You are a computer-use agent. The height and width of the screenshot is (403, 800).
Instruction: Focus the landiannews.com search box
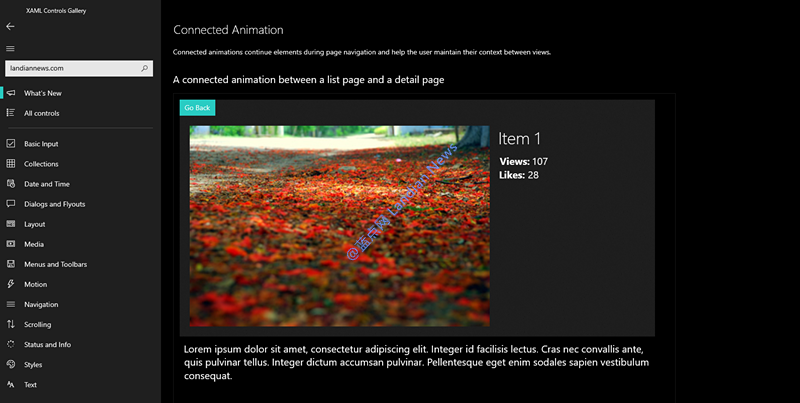pos(79,68)
